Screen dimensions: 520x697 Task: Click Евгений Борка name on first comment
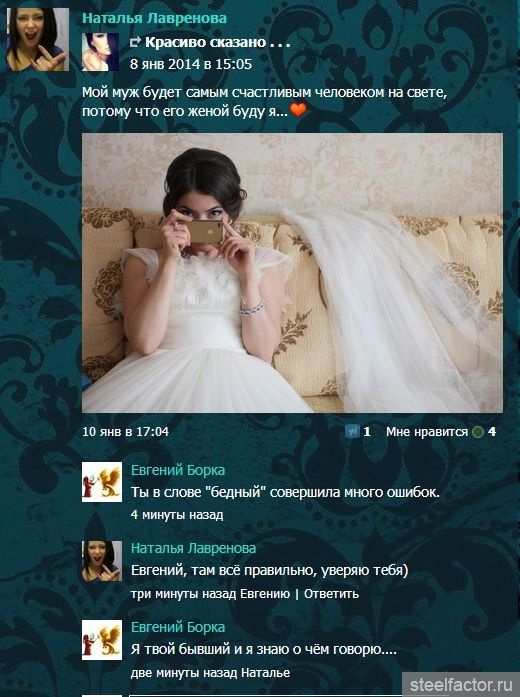coord(178,470)
